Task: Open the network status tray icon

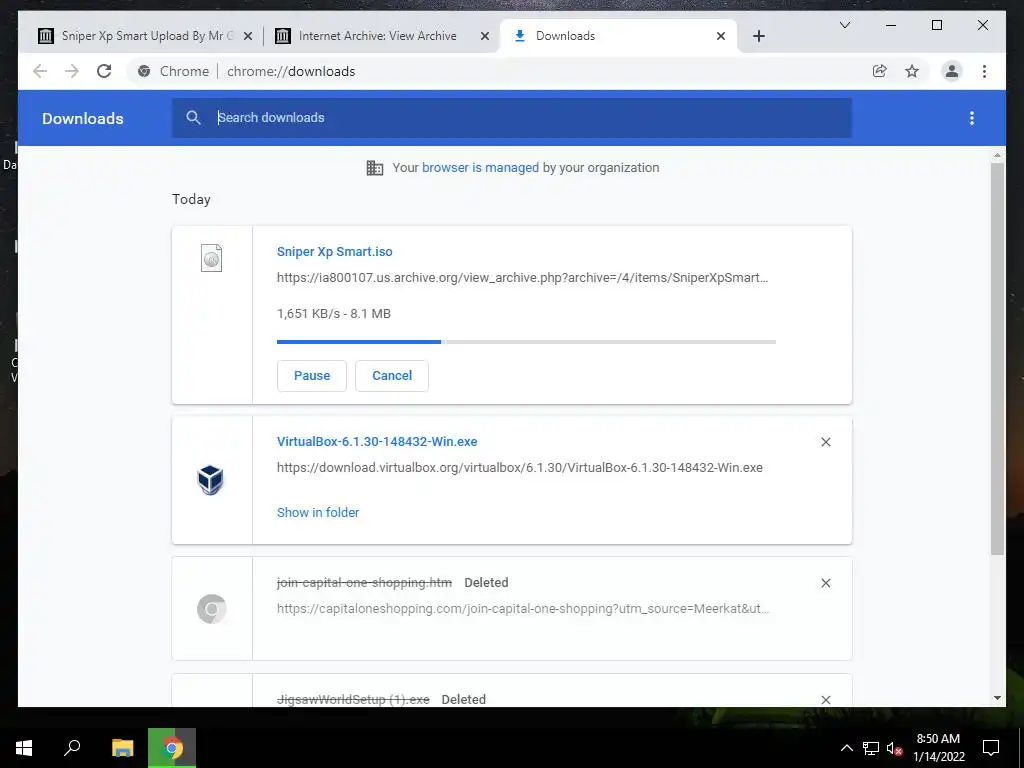Action: [871, 748]
